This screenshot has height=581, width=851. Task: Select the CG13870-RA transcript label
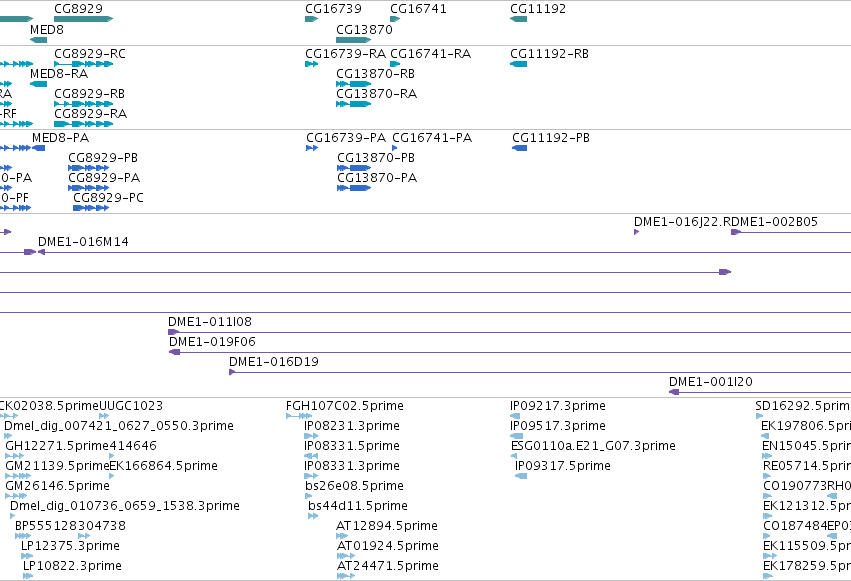(x=377, y=94)
